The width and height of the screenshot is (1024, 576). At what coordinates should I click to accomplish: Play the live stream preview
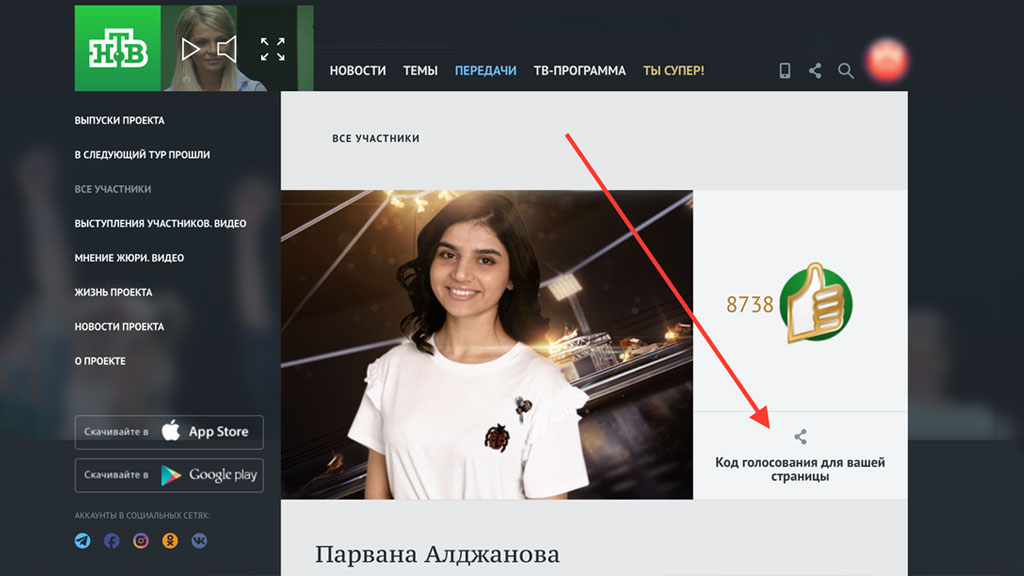point(190,49)
